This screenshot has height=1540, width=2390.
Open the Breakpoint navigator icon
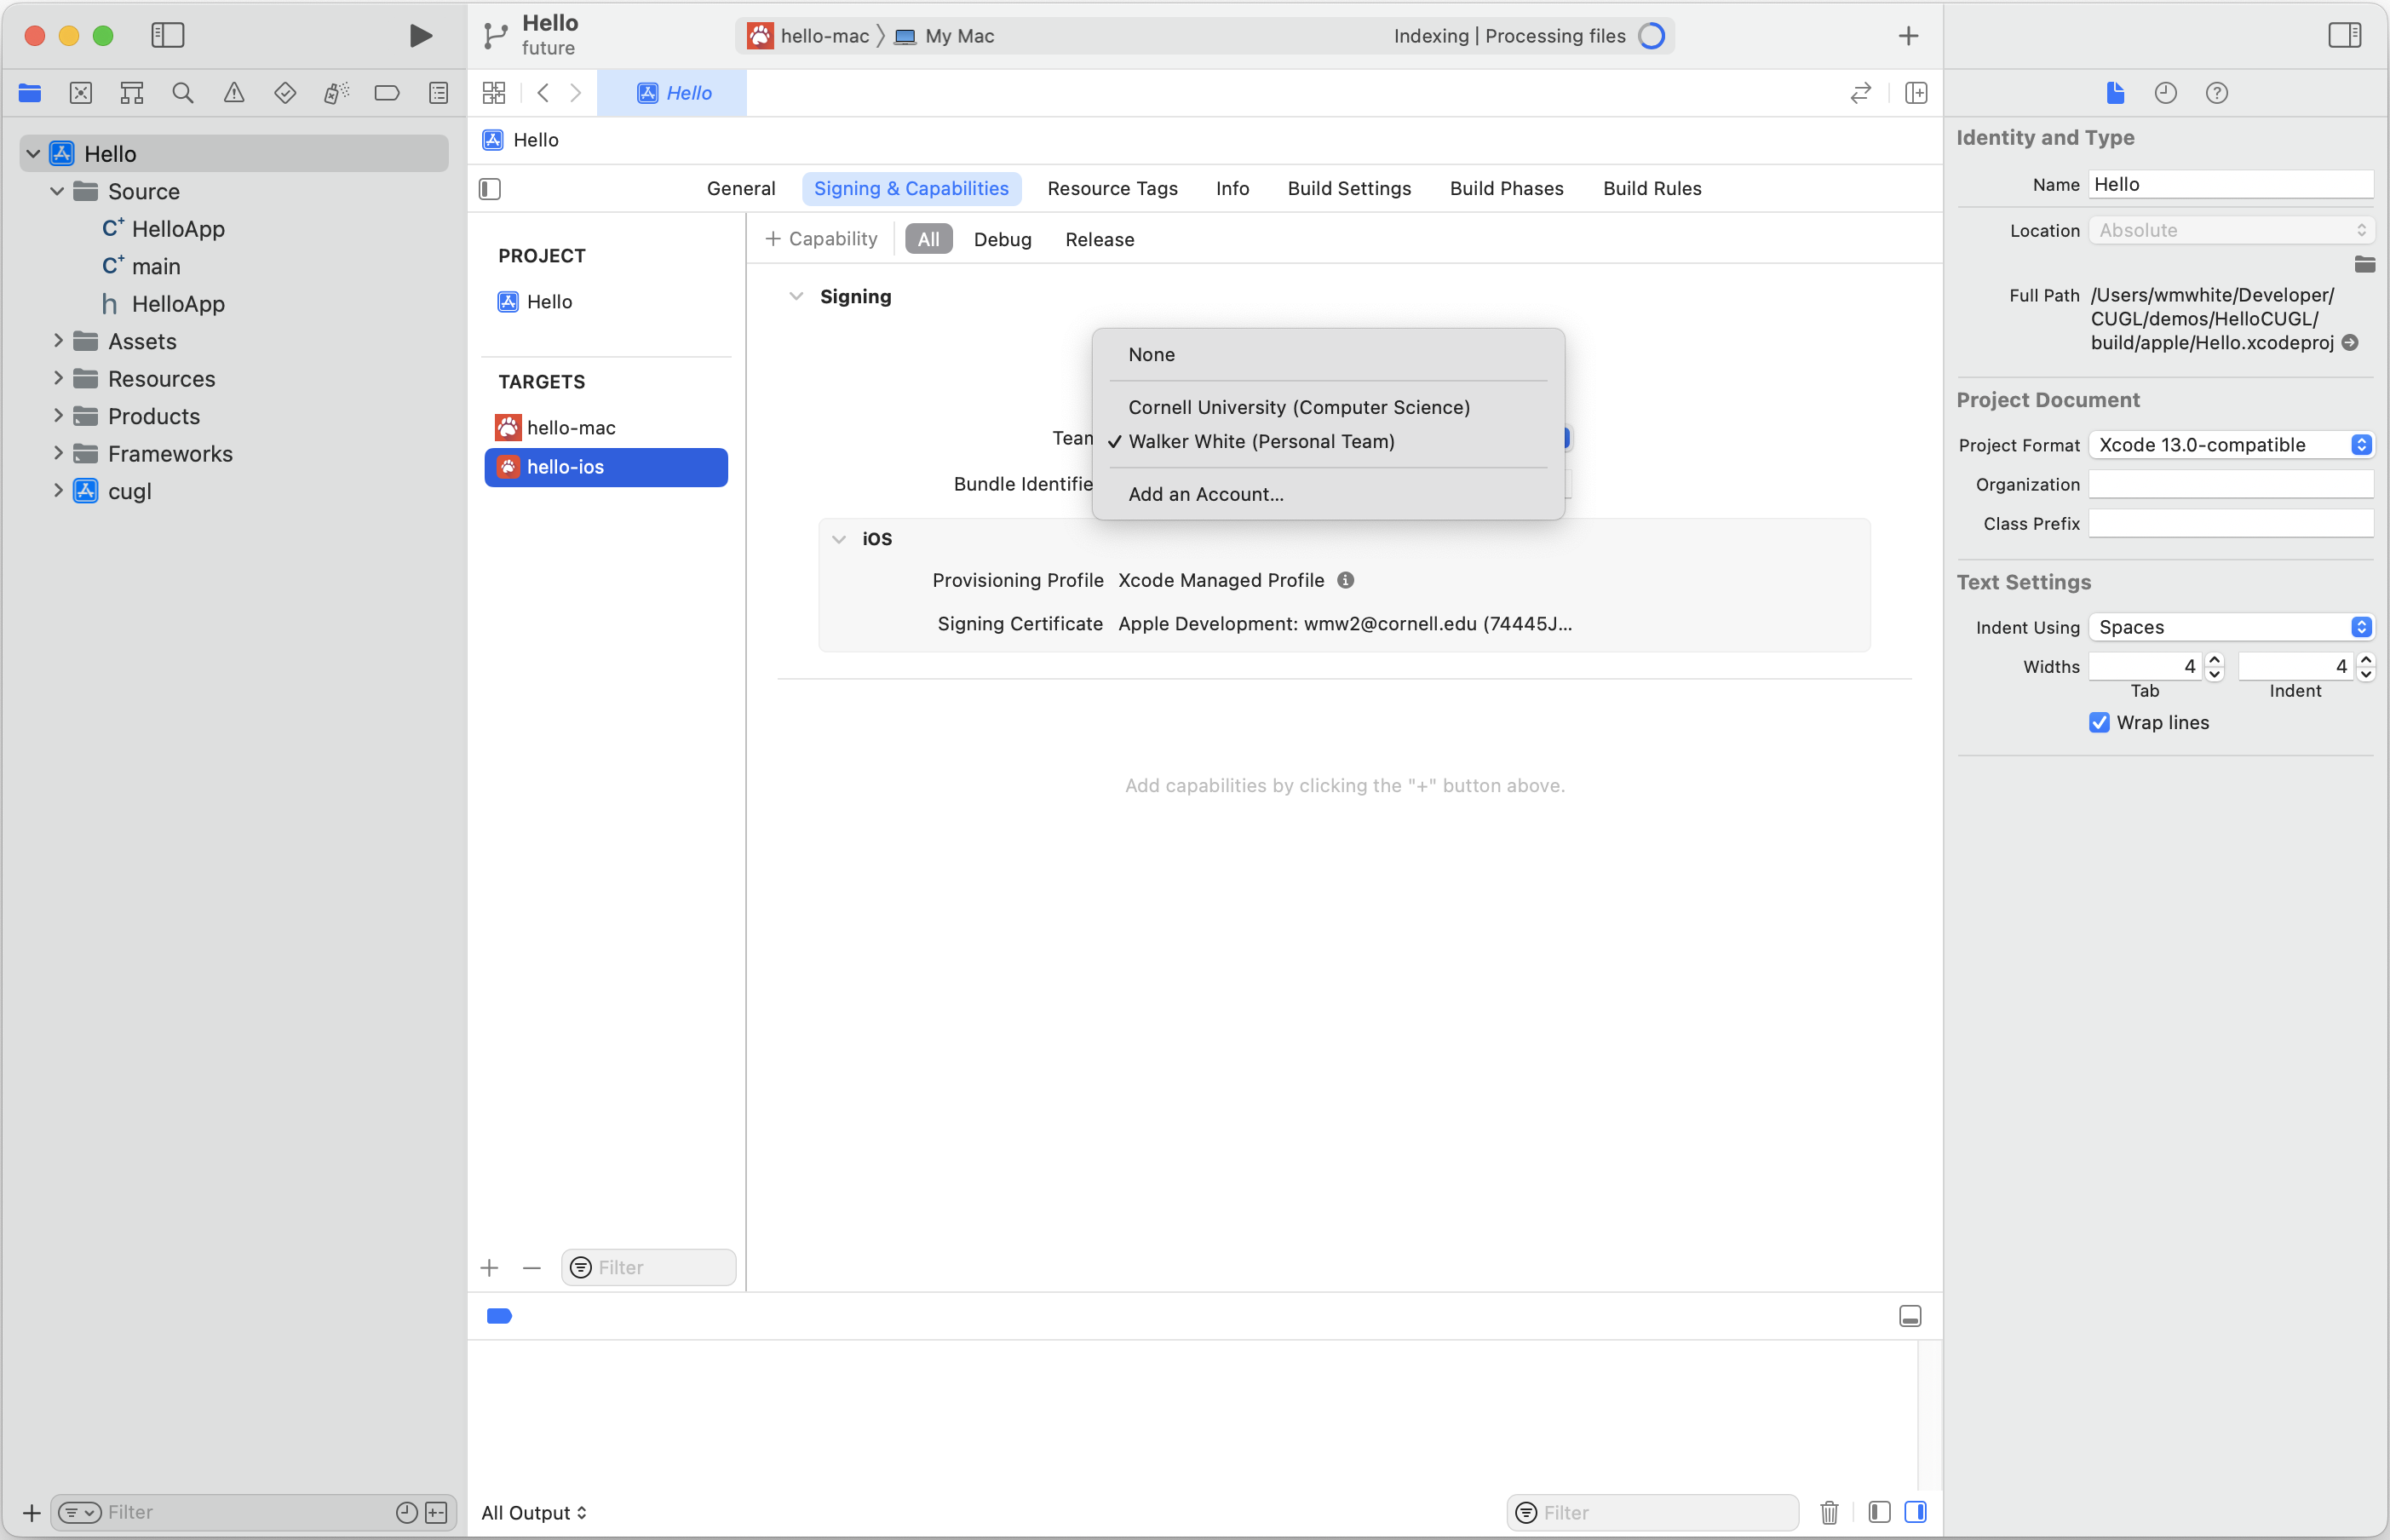[x=387, y=93]
